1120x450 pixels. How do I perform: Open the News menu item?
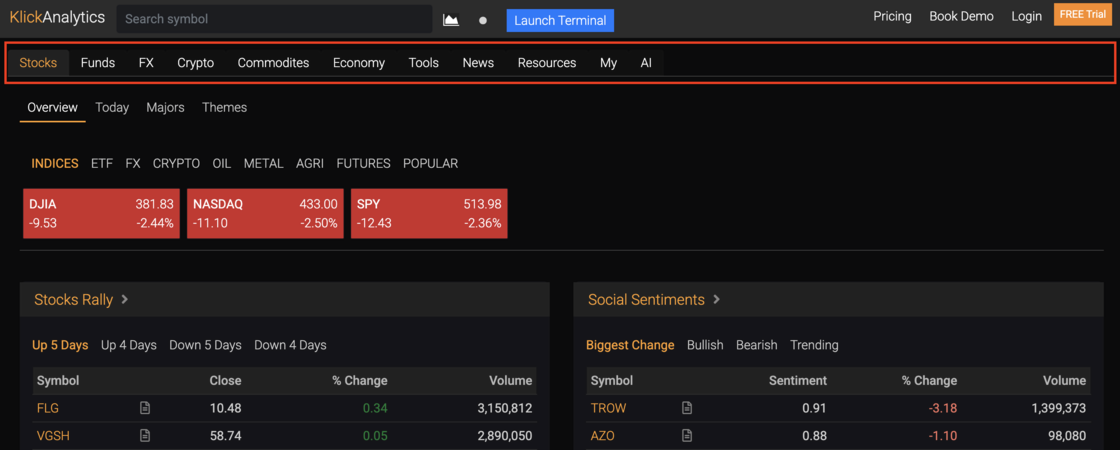478,63
